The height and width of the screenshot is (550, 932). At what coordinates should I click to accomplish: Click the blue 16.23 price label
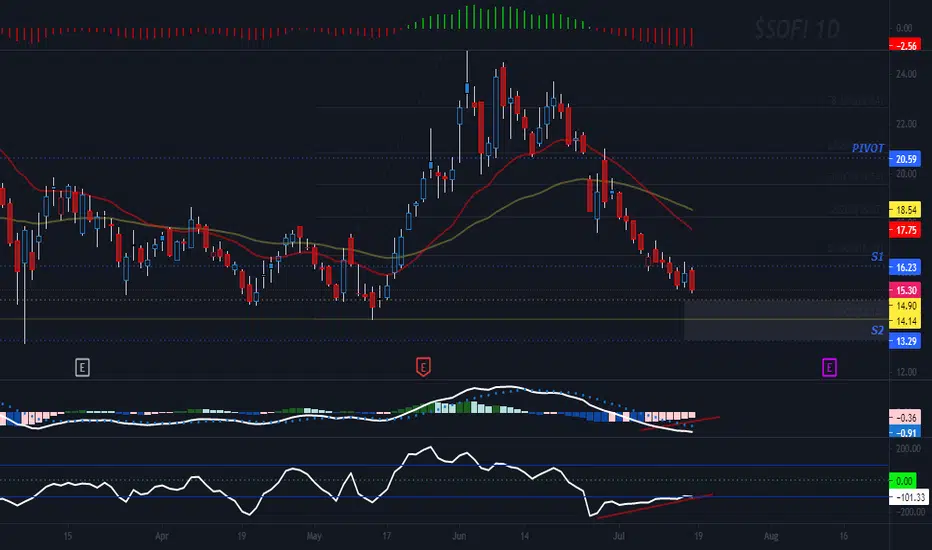click(905, 267)
